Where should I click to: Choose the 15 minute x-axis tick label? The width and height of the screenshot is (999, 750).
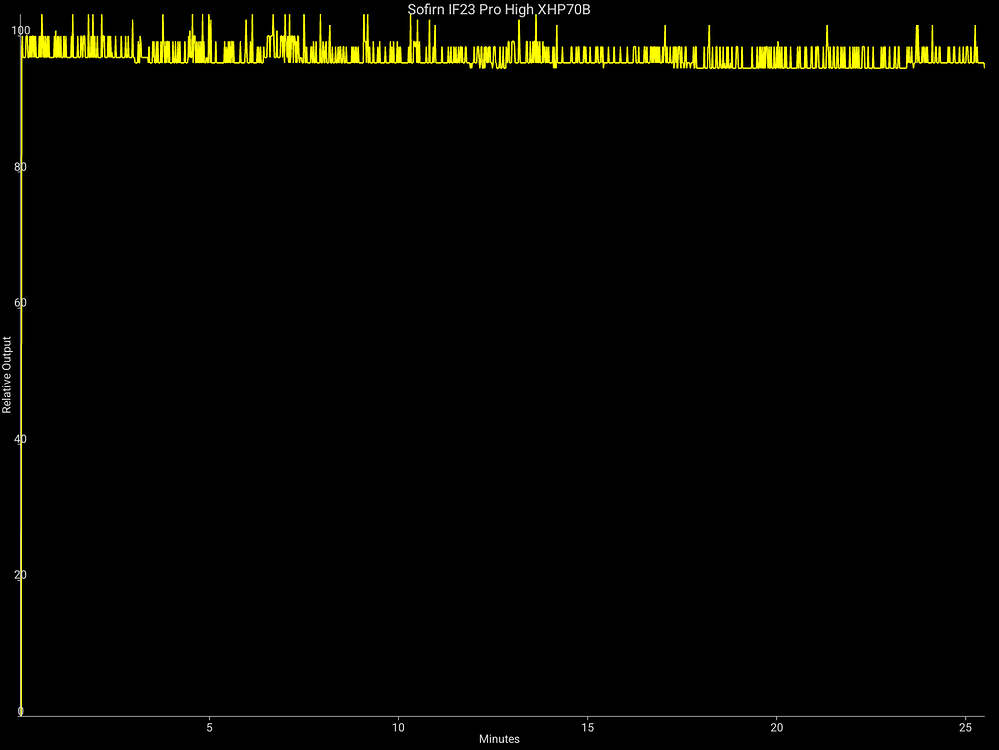[588, 726]
